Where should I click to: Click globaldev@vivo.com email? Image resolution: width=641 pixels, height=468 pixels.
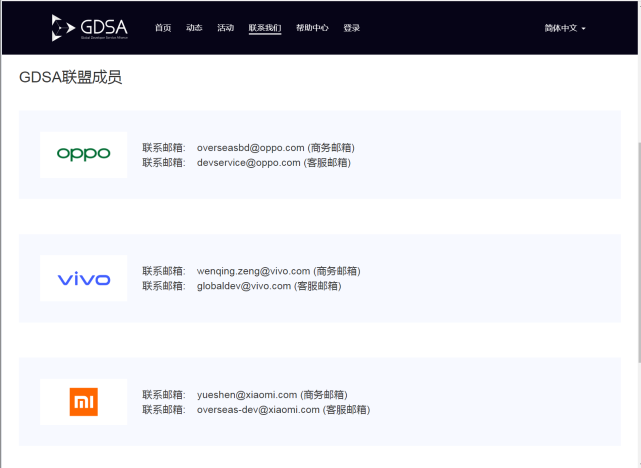click(244, 286)
